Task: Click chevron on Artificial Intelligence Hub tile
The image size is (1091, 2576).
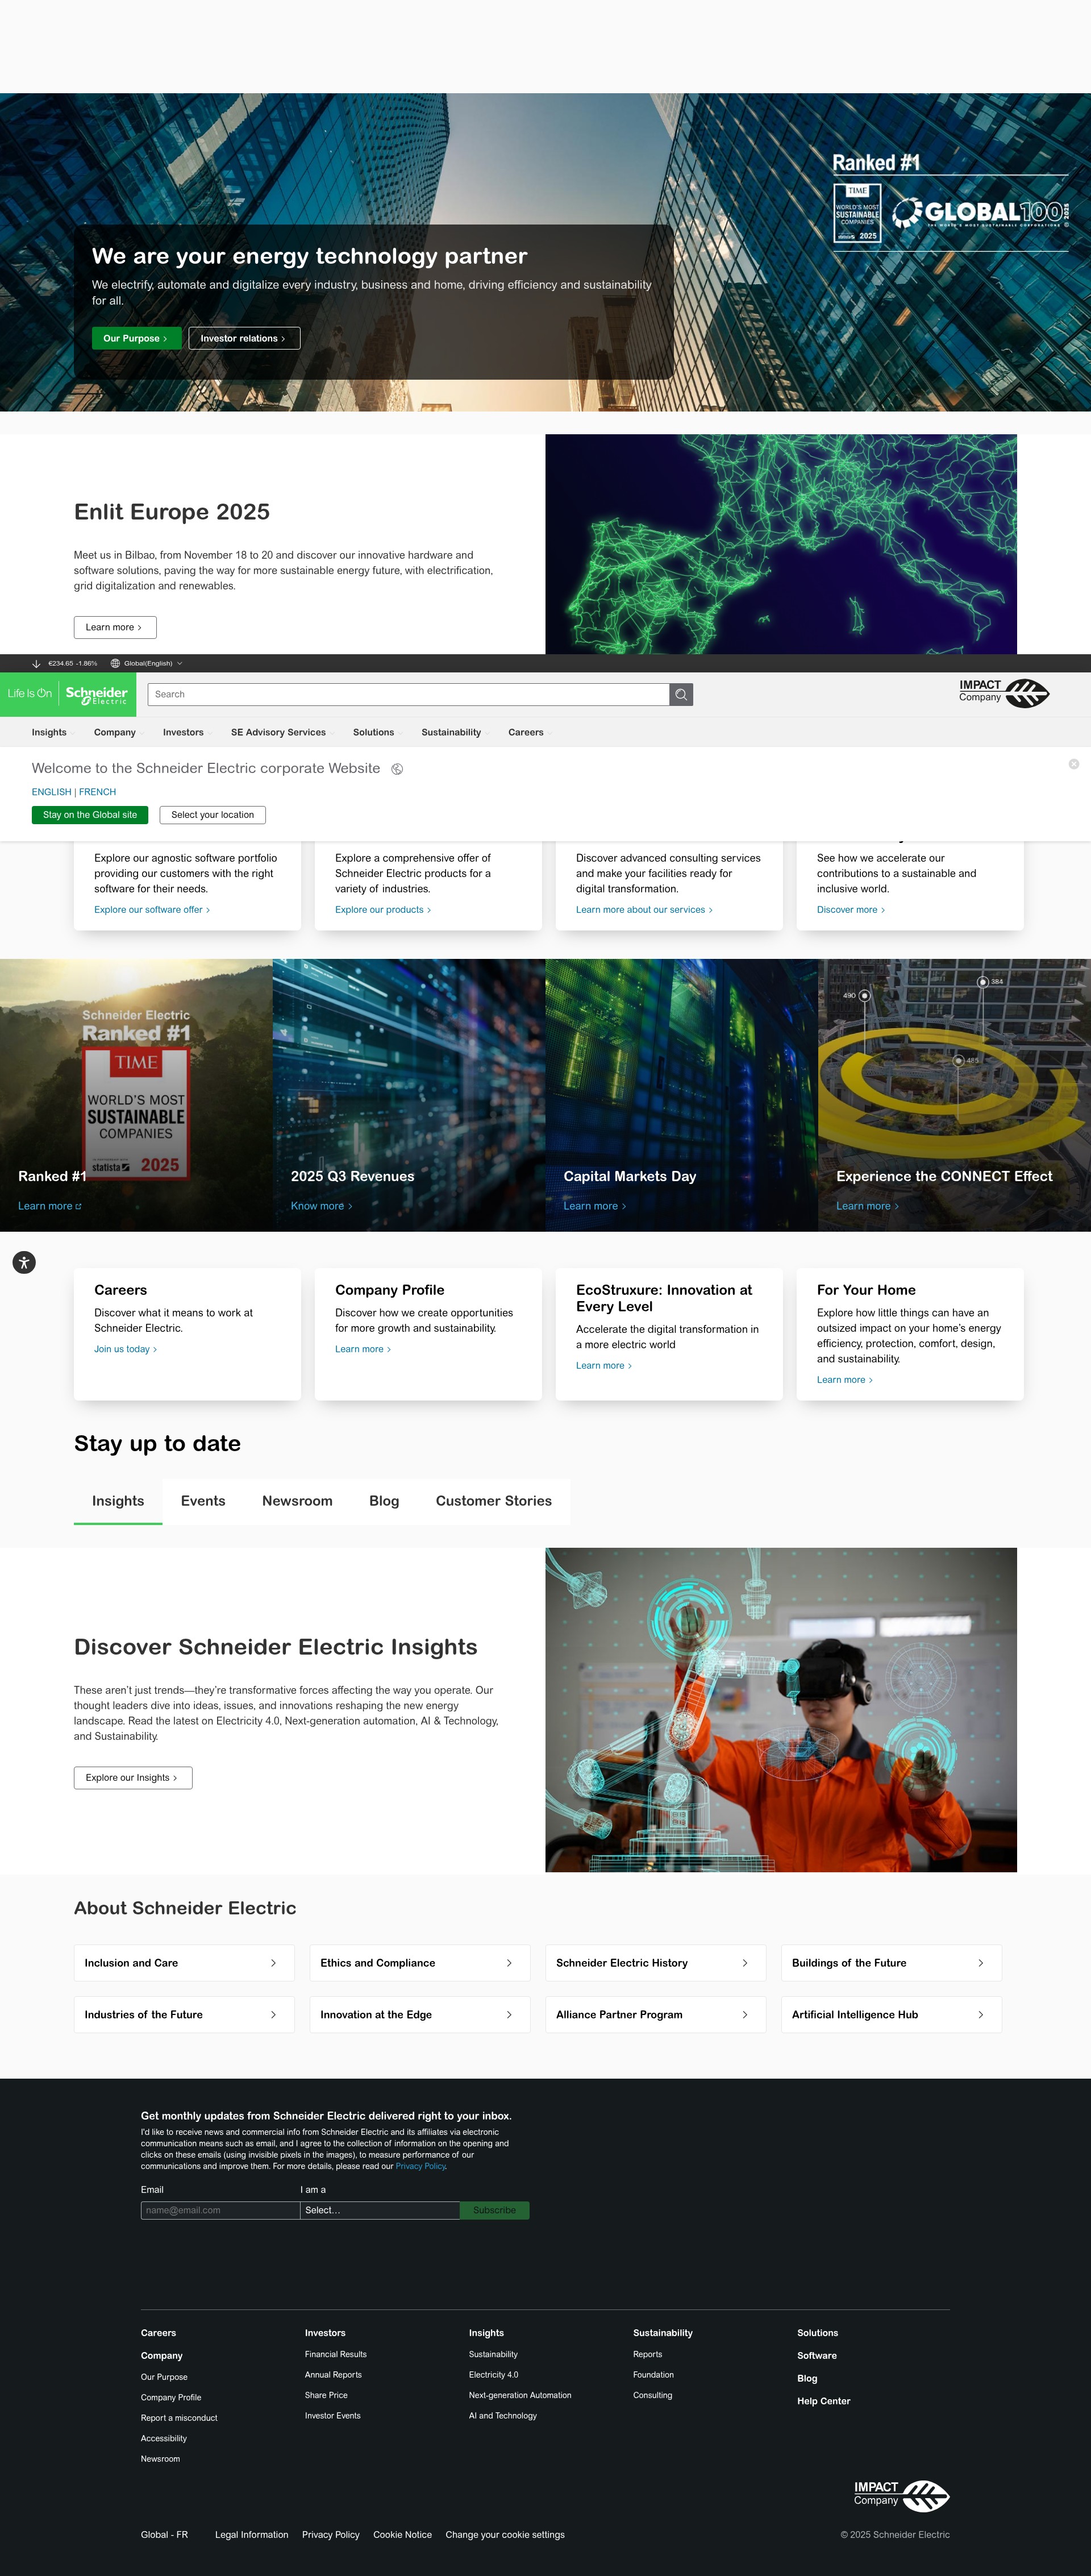Action: pos(980,2015)
